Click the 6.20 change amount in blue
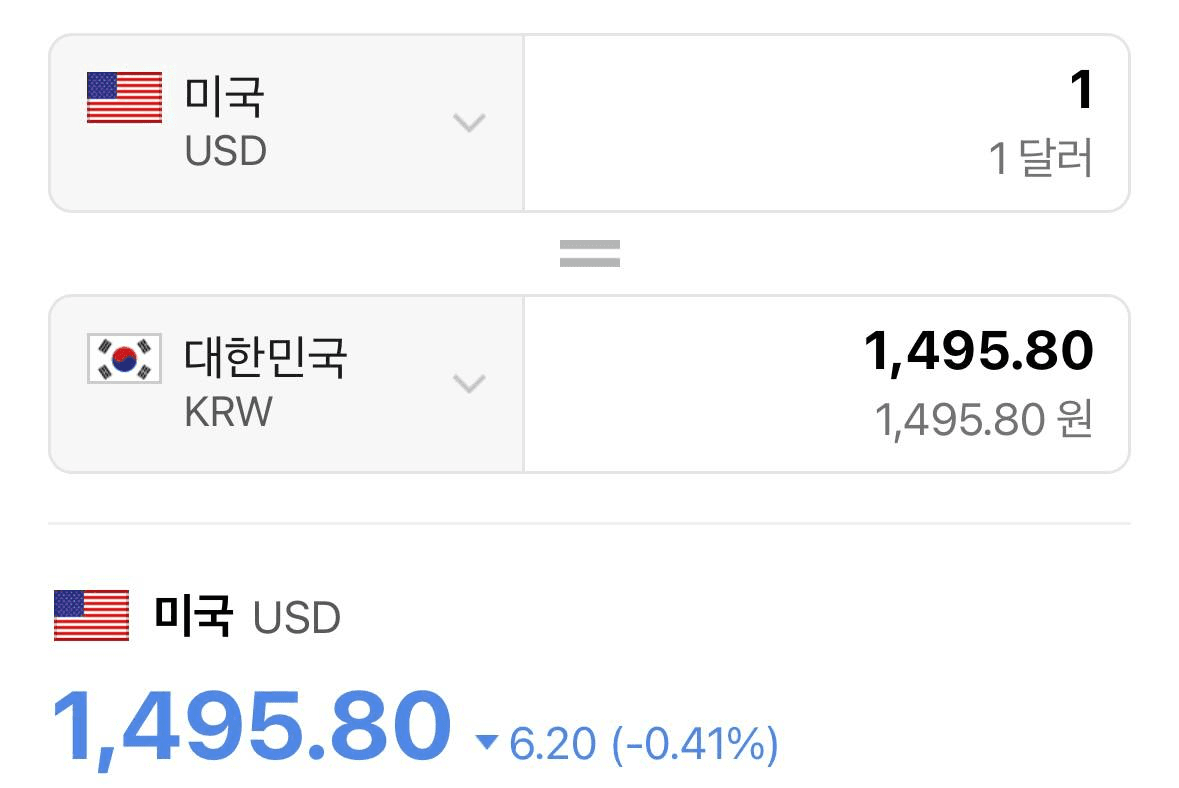Viewport: 1179px width, 788px height. tap(553, 744)
